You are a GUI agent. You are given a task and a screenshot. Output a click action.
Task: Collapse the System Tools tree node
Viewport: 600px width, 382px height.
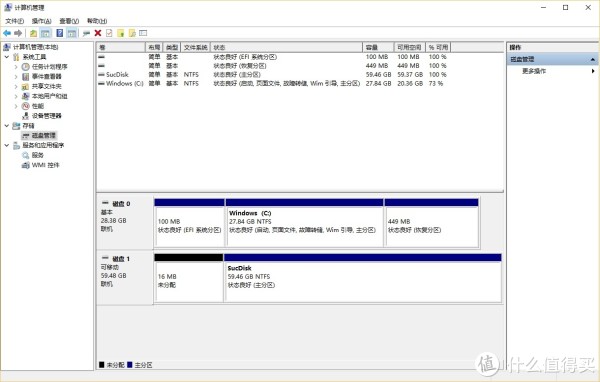point(7,57)
